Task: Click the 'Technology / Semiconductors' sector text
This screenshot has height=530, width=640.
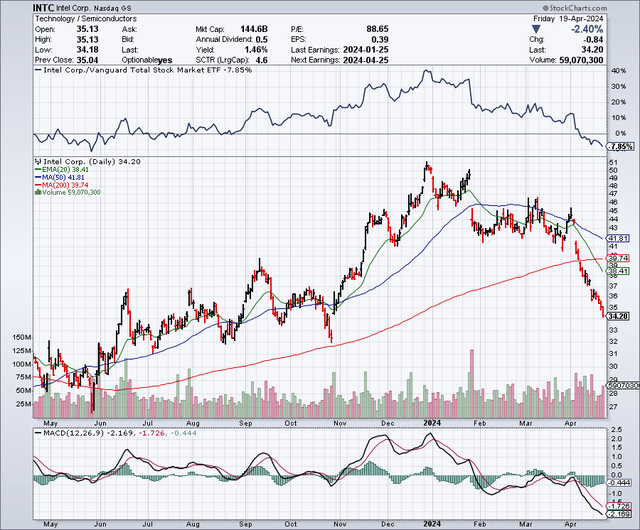Action: [86, 19]
